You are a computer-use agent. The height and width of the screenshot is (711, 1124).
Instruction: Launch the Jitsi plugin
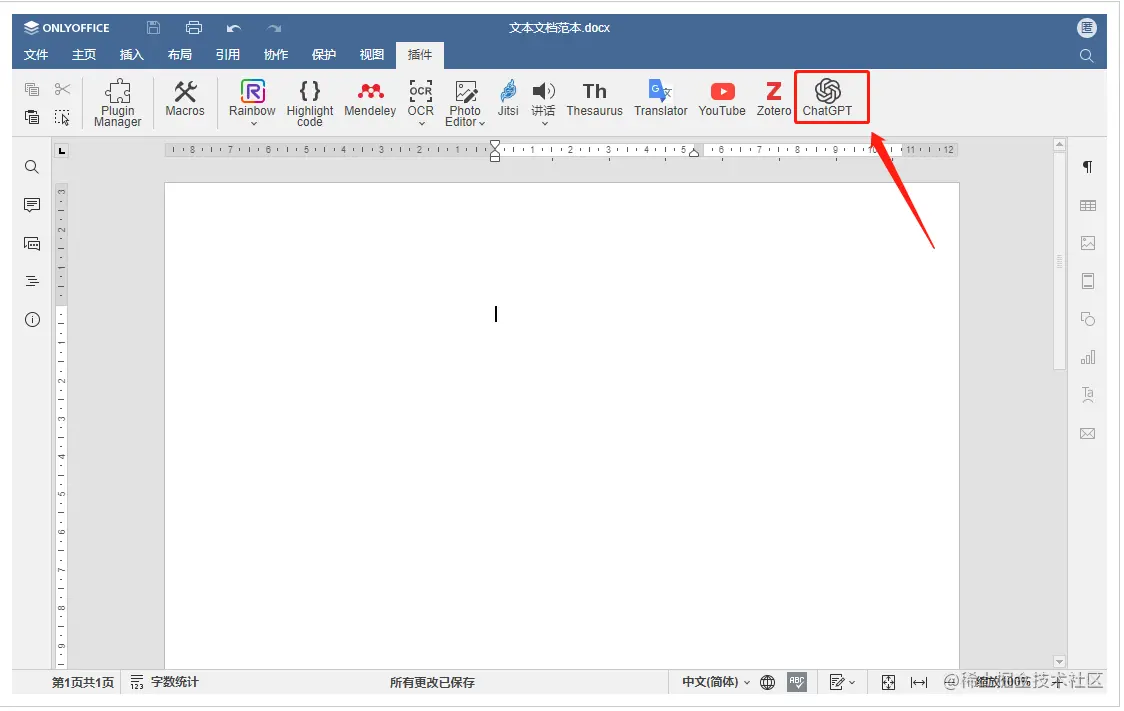point(508,98)
